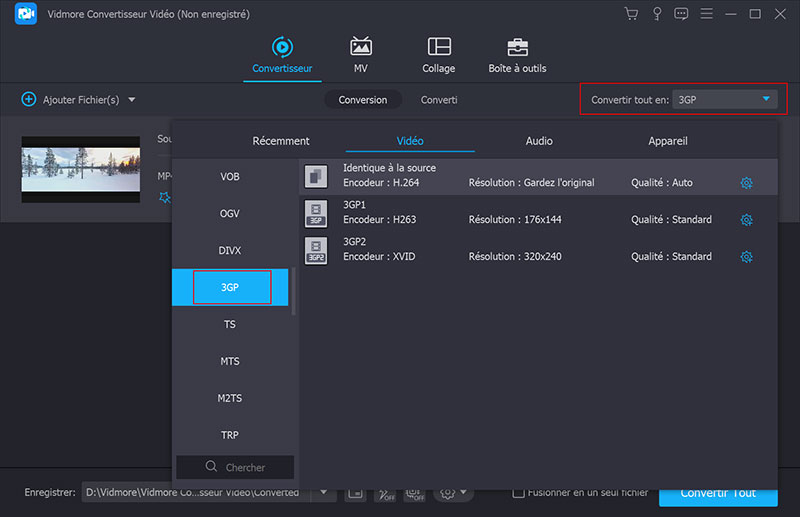Click the shopping cart purchase icon

click(x=631, y=14)
